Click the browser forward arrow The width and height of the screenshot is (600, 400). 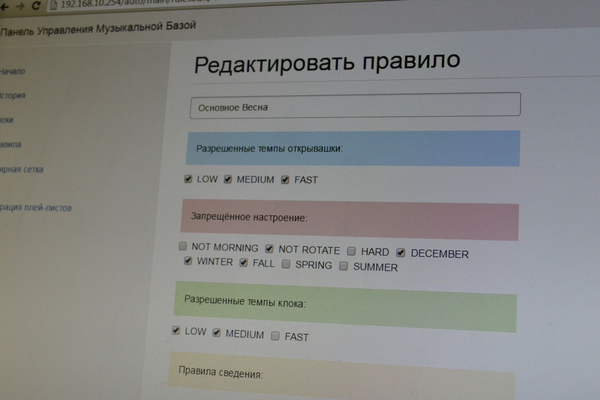pyautogui.click(x=19, y=6)
